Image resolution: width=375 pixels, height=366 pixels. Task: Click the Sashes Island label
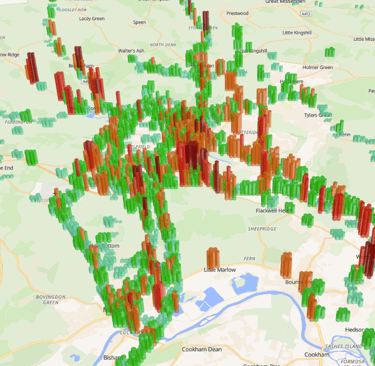pyautogui.click(x=343, y=346)
